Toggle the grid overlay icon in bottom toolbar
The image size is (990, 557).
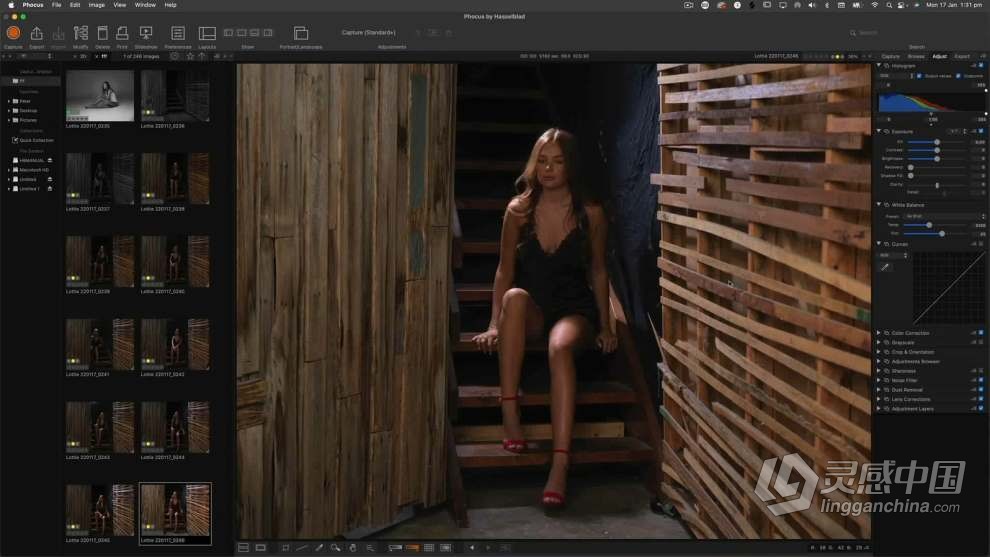(429, 548)
